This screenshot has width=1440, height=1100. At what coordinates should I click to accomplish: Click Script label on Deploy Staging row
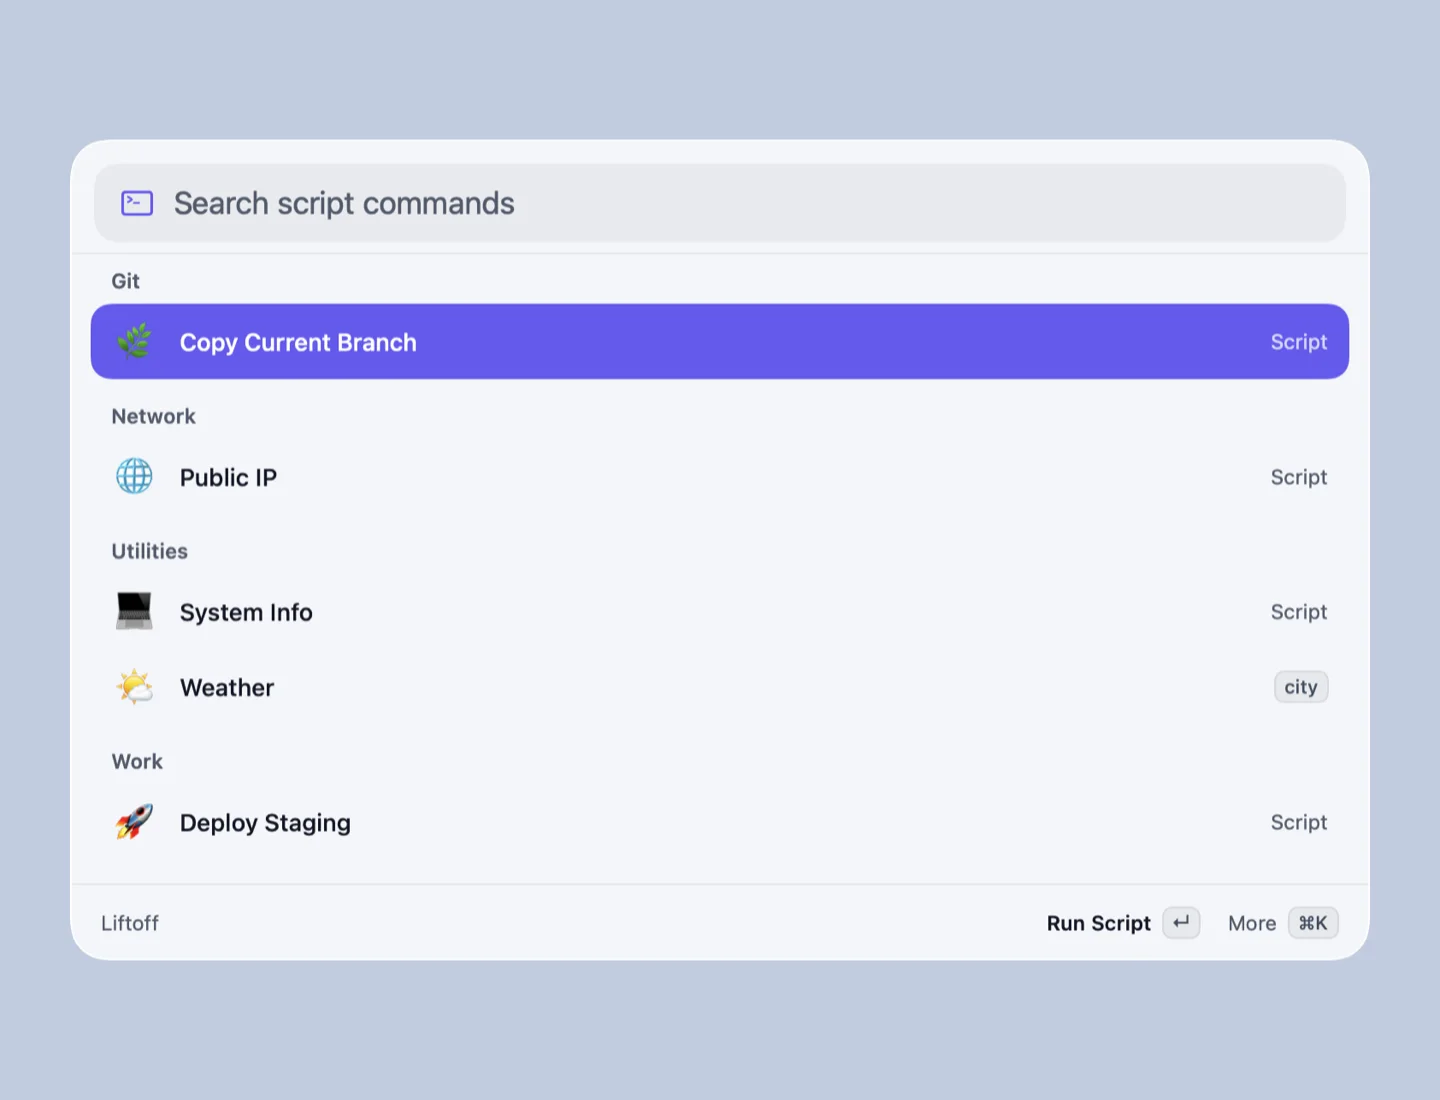click(1299, 822)
